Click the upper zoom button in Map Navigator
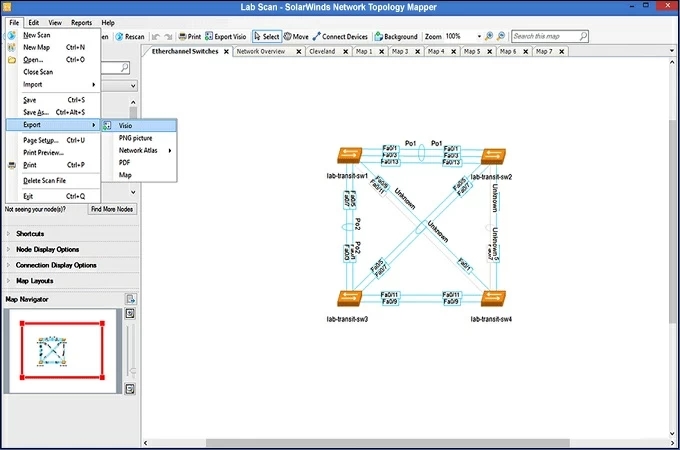680x450 pixels. [x=130, y=313]
